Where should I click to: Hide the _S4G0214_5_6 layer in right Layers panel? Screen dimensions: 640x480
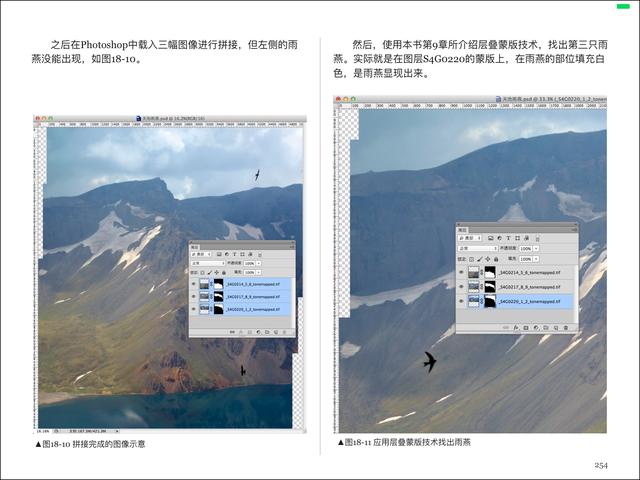pos(461,271)
